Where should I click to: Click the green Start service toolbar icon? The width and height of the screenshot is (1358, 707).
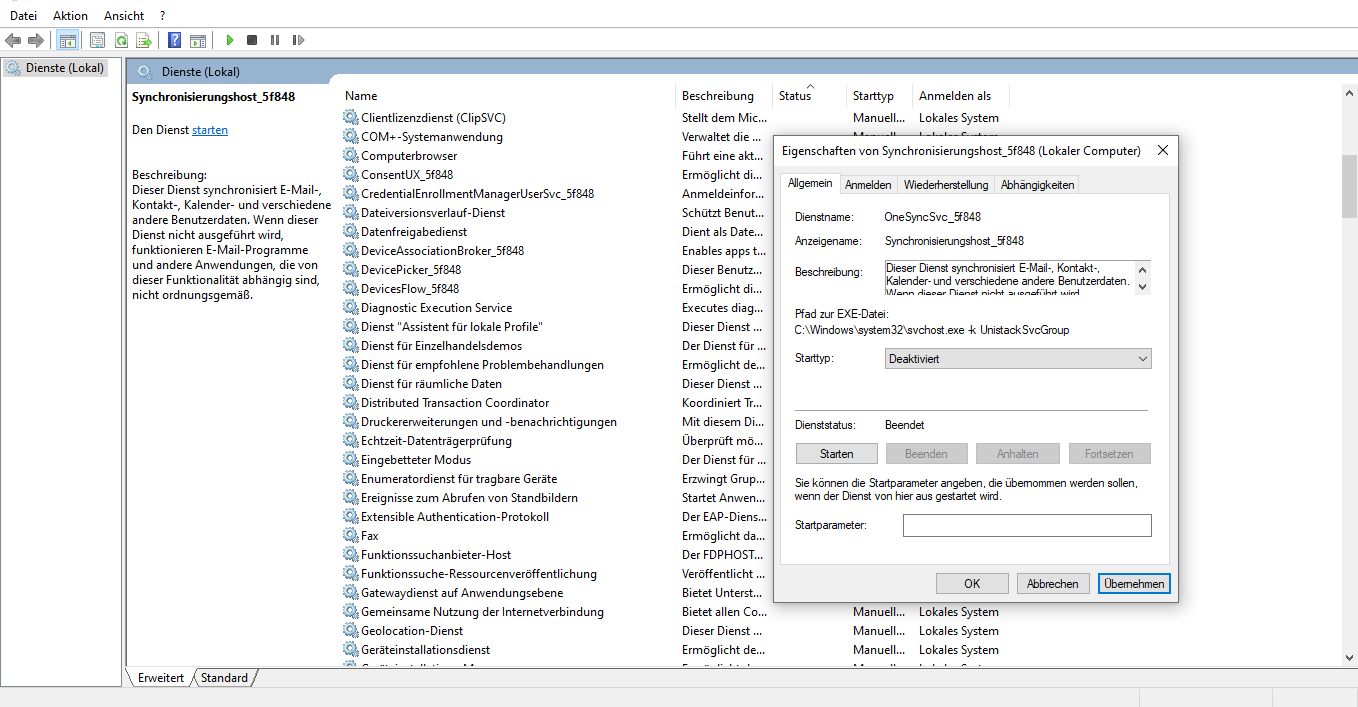(x=230, y=40)
